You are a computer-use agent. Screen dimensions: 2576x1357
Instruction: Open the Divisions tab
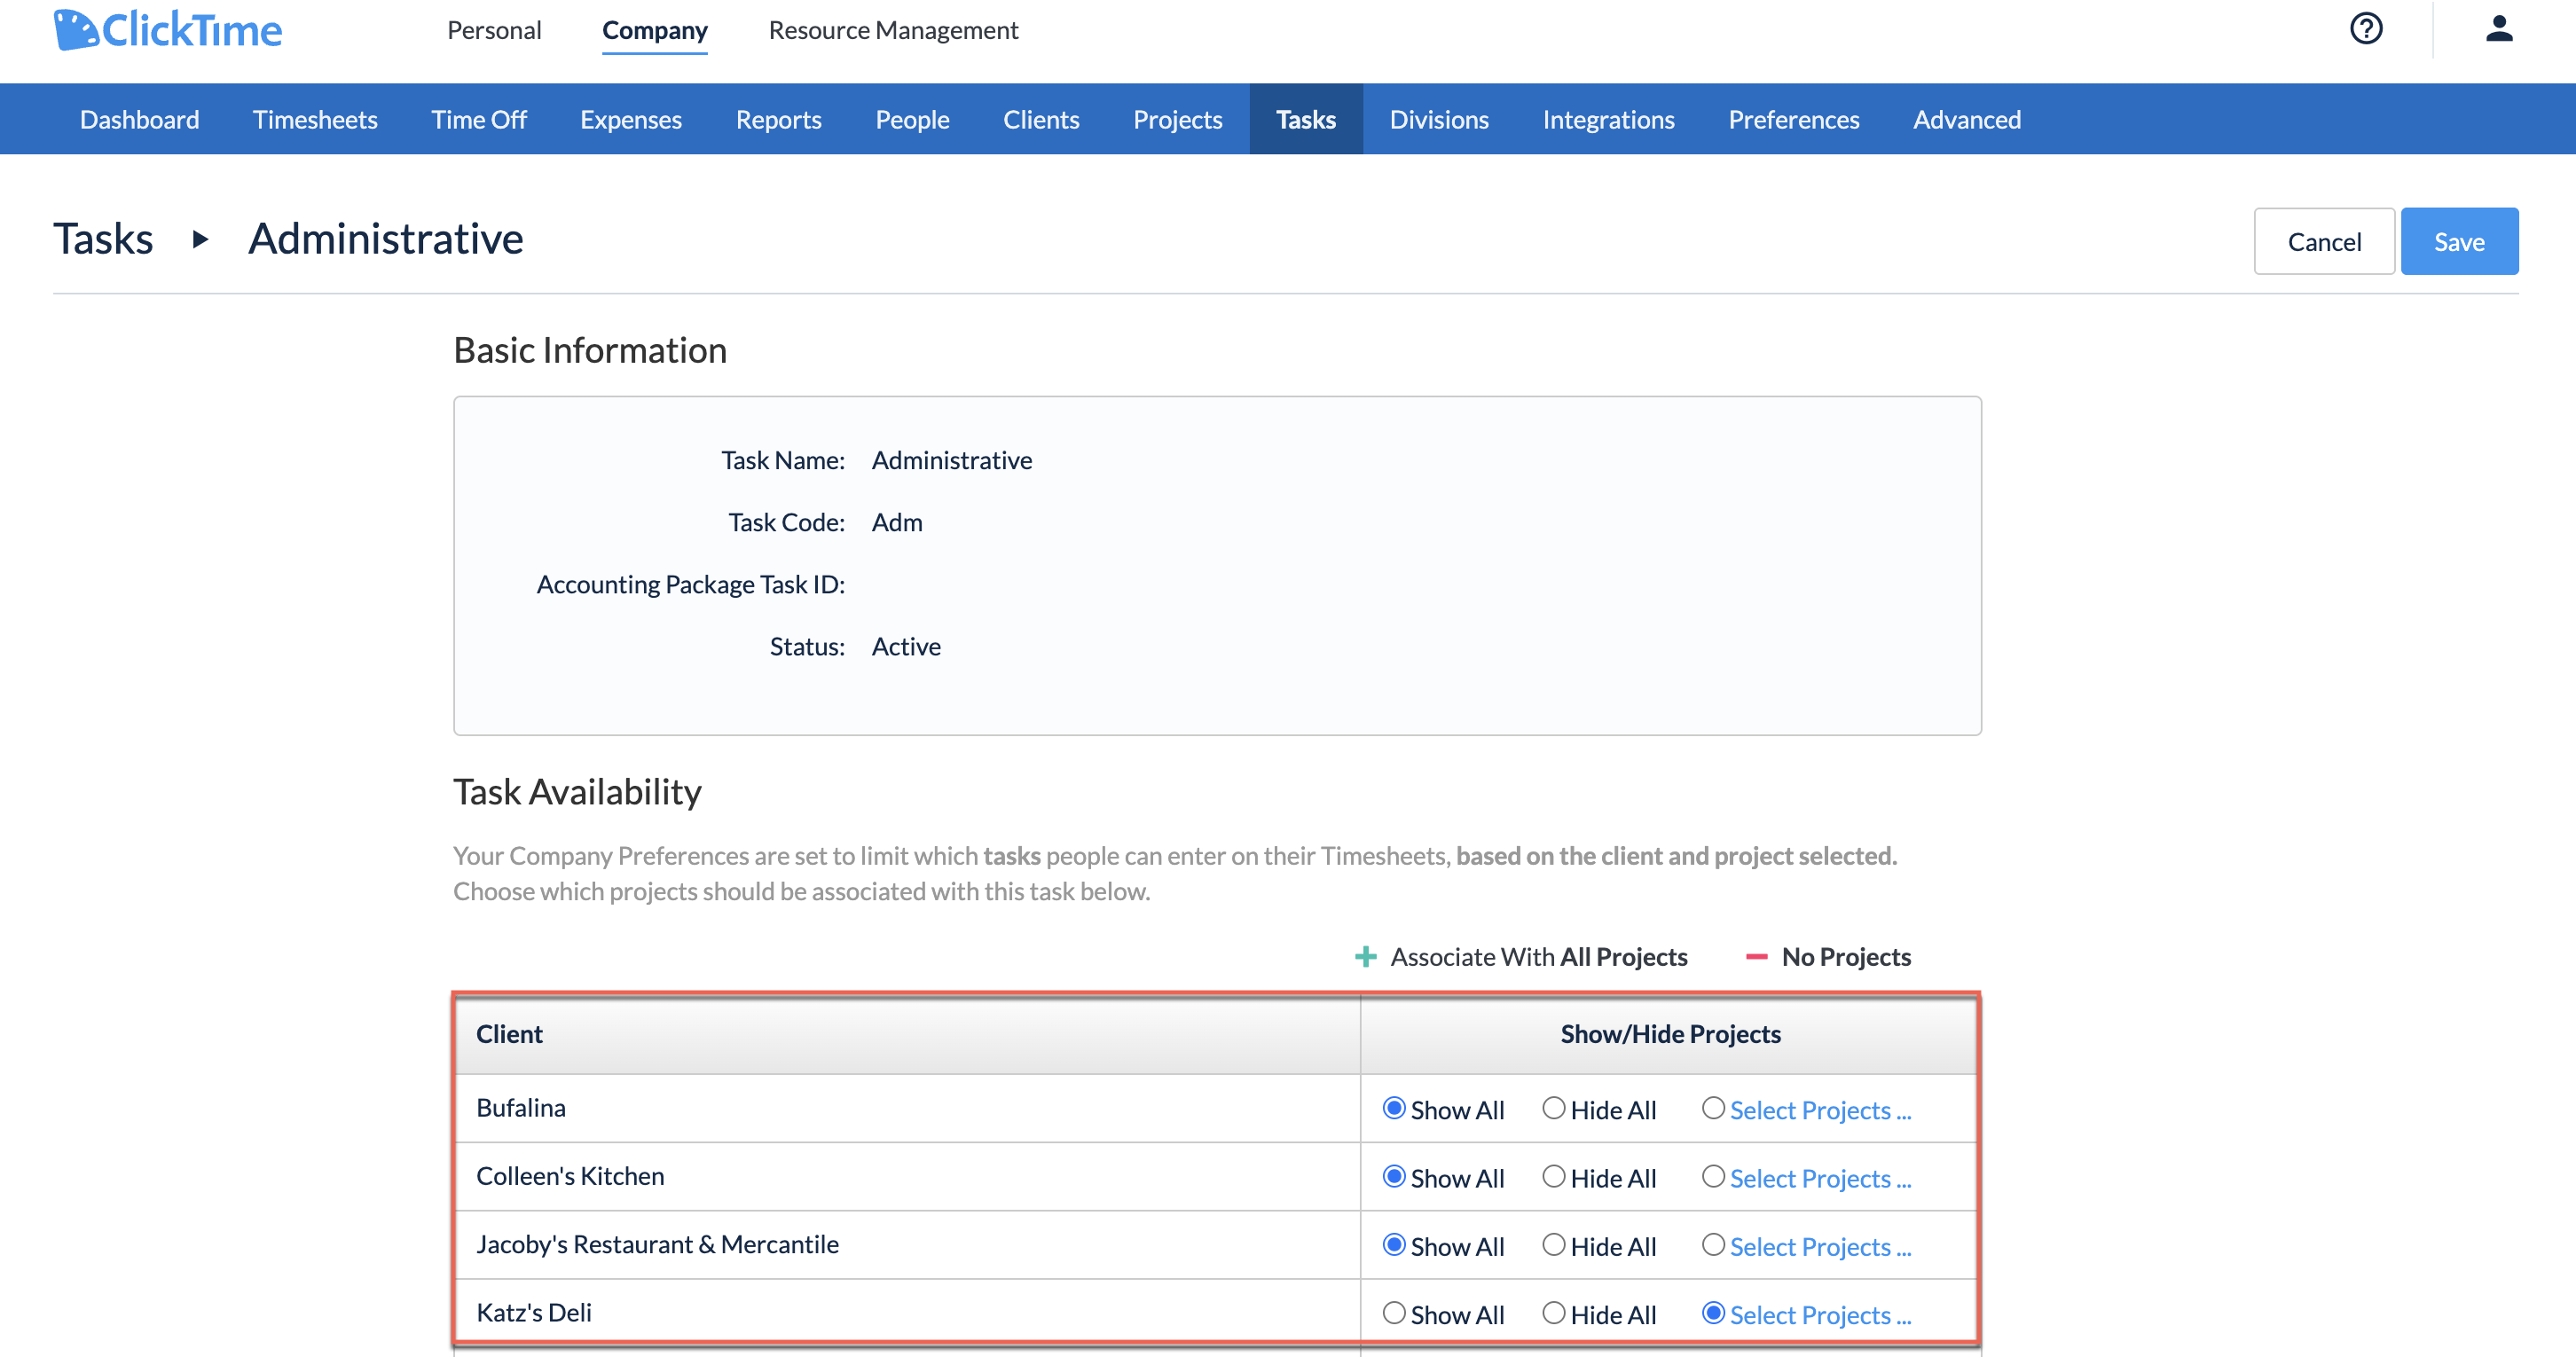point(1439,119)
